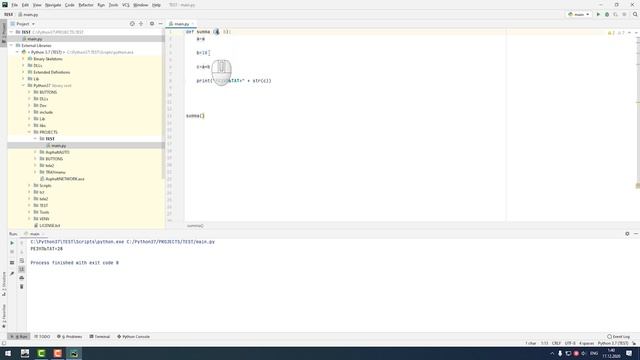The height and width of the screenshot is (360, 640).
Task: Open the Code menu
Action: click(x=70, y=5)
